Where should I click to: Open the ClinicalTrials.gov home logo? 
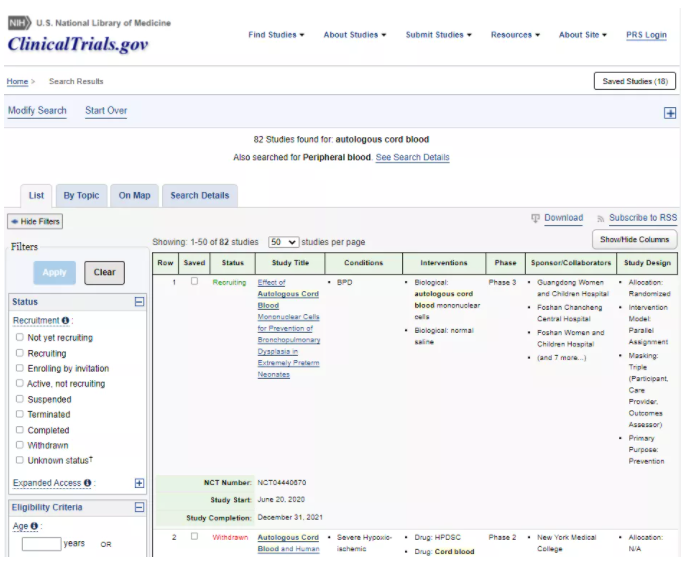click(78, 44)
